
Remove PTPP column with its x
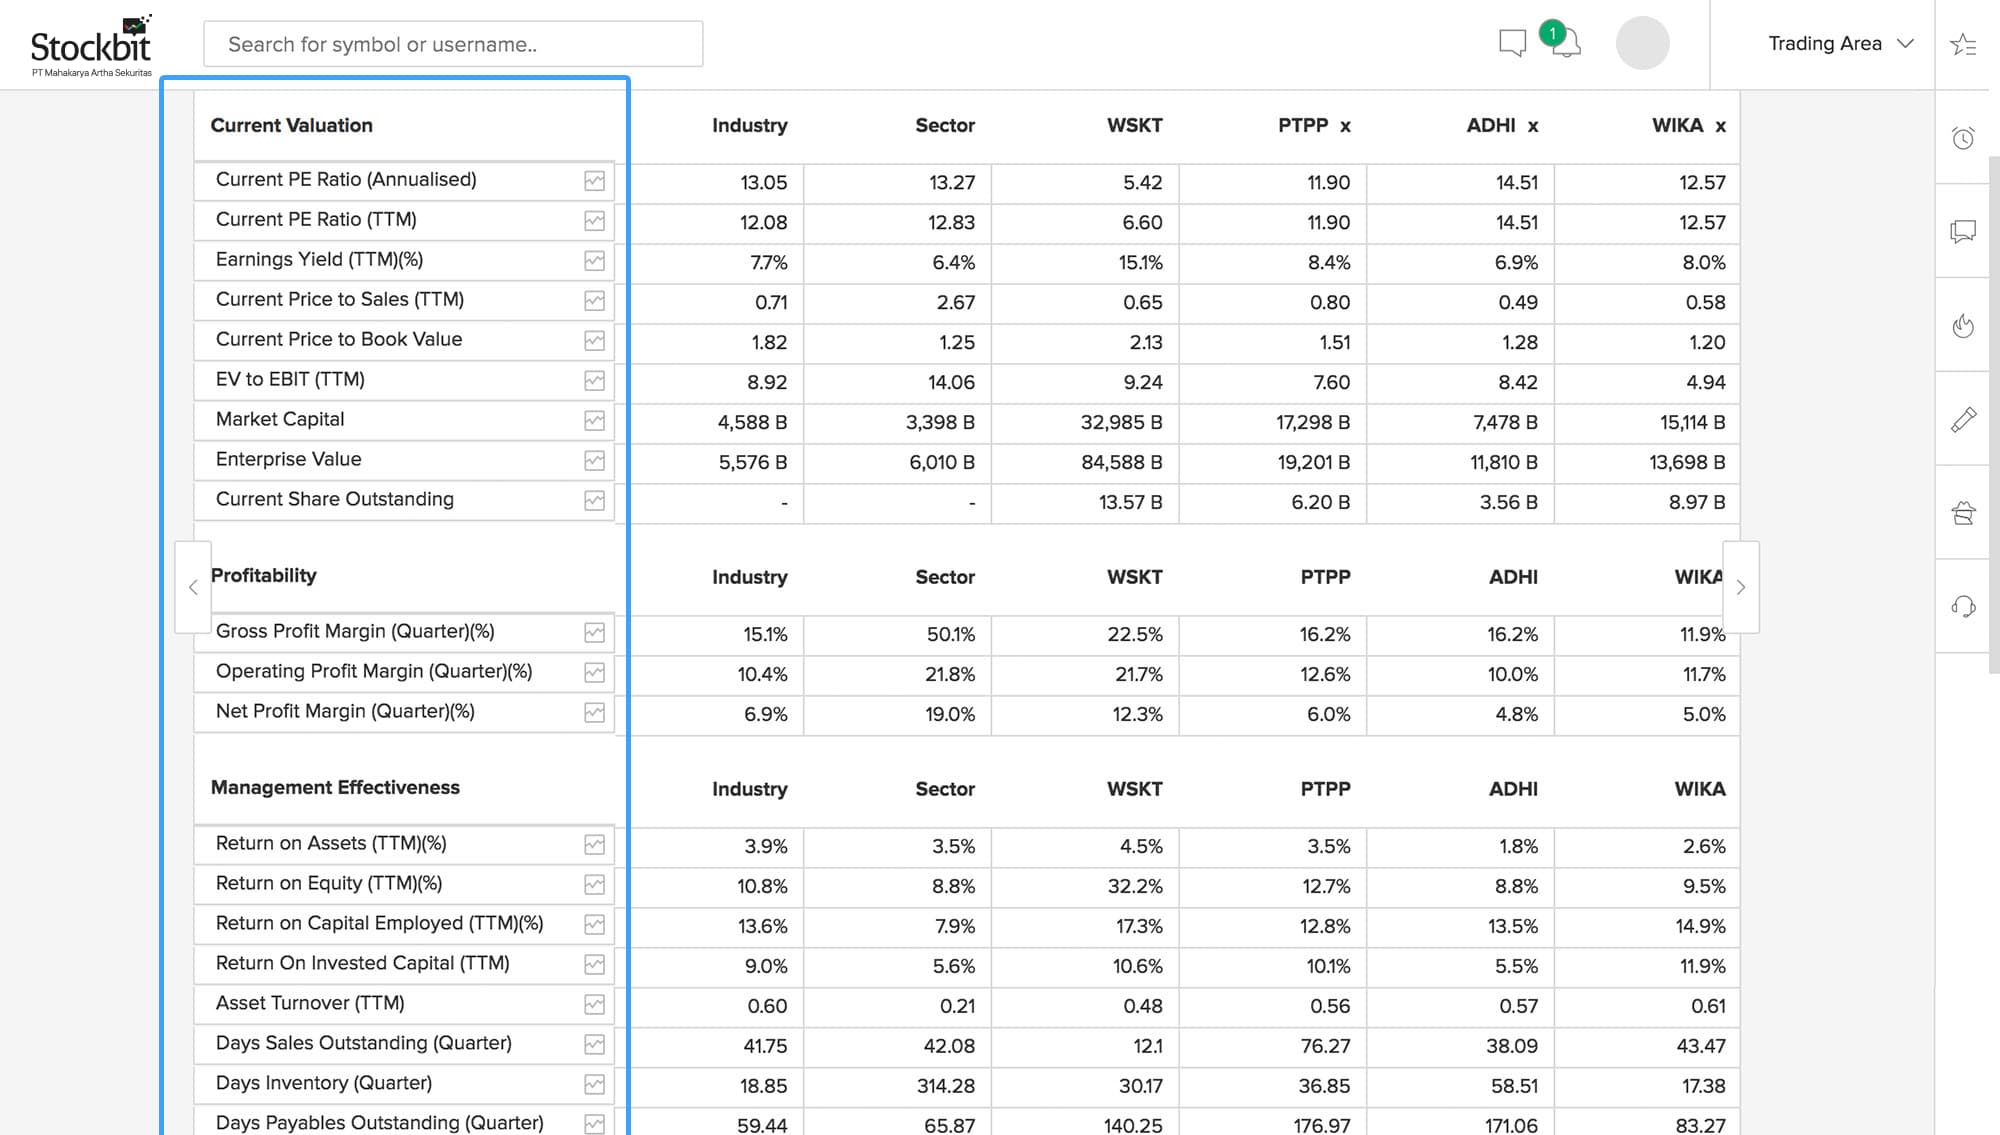pos(1345,126)
